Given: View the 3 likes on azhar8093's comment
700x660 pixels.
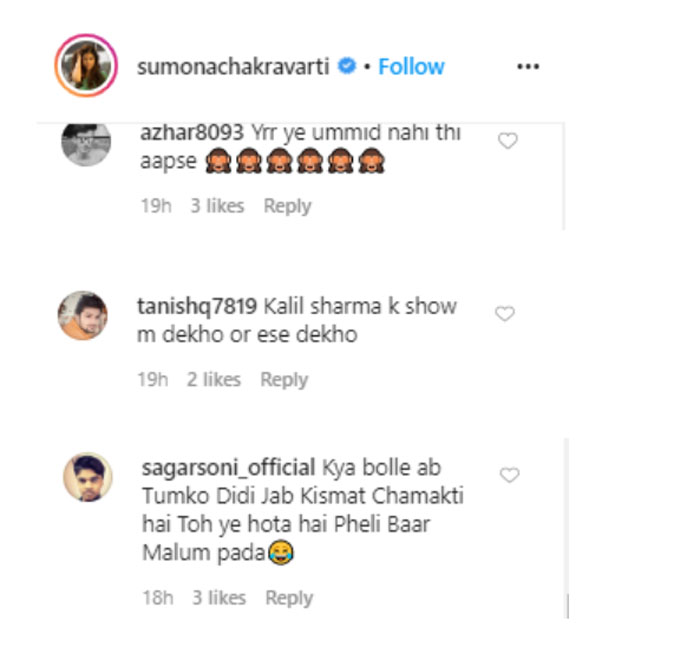Looking at the screenshot, I should click(x=217, y=206).
